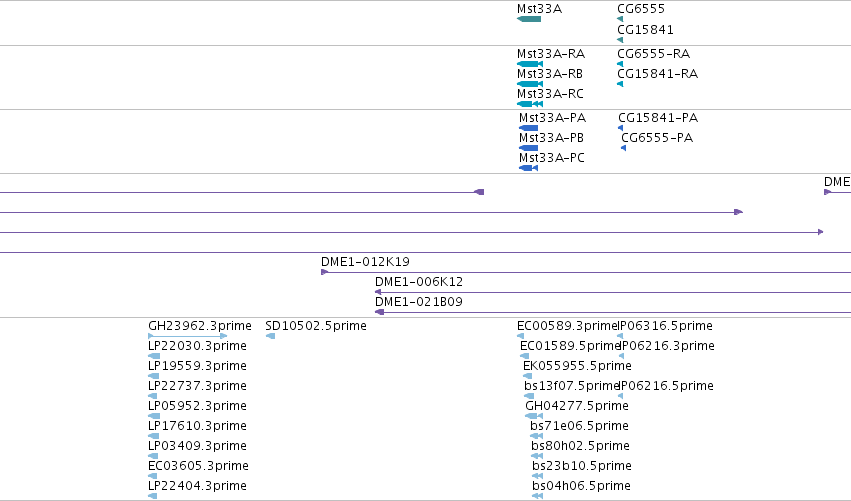Click the IP06216.5prime label
Screen dimensions: 851x501
pos(666,386)
